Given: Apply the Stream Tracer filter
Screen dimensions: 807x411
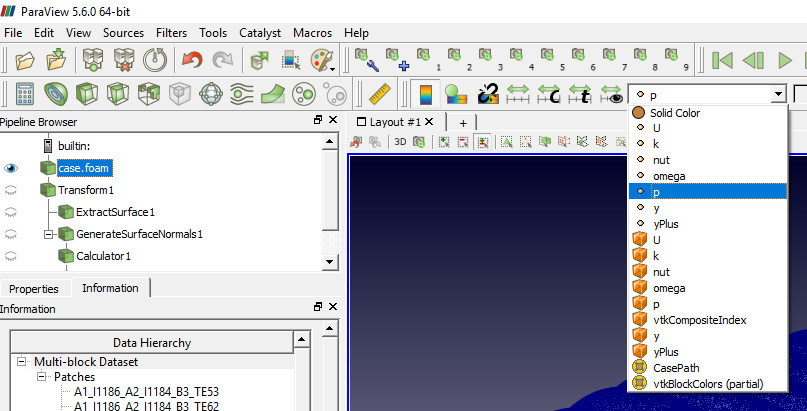Looking at the screenshot, I should click(241, 94).
